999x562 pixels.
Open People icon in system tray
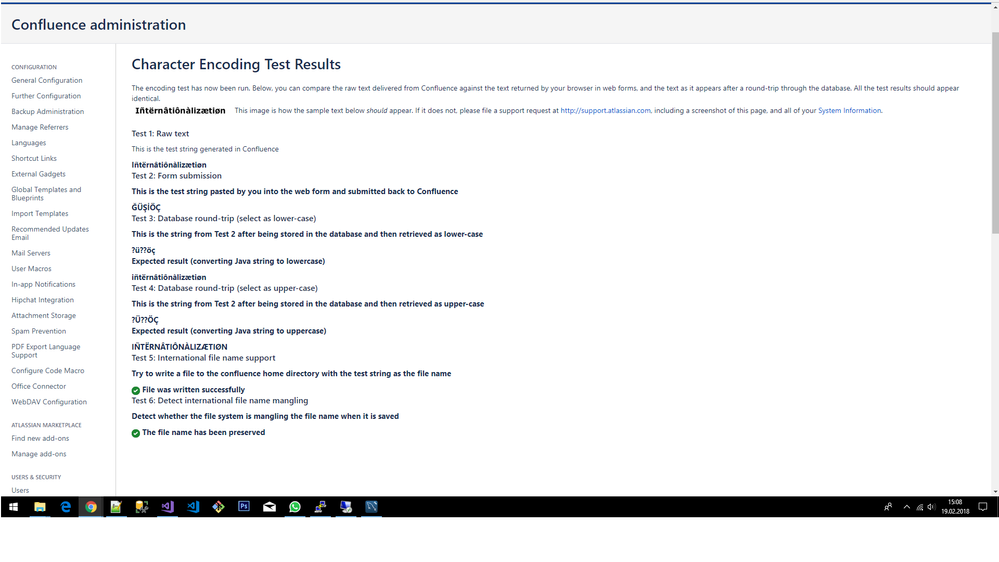click(888, 507)
